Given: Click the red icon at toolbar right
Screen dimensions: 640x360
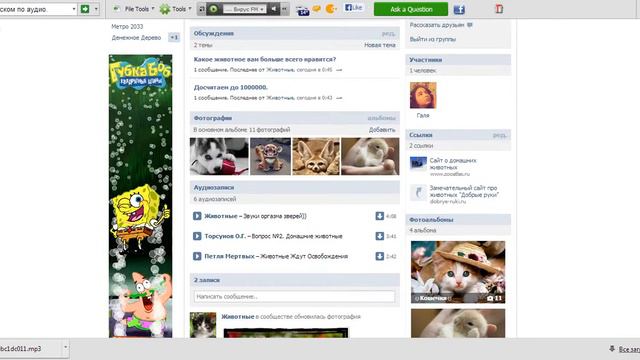Looking at the screenshot, I should point(499,9).
